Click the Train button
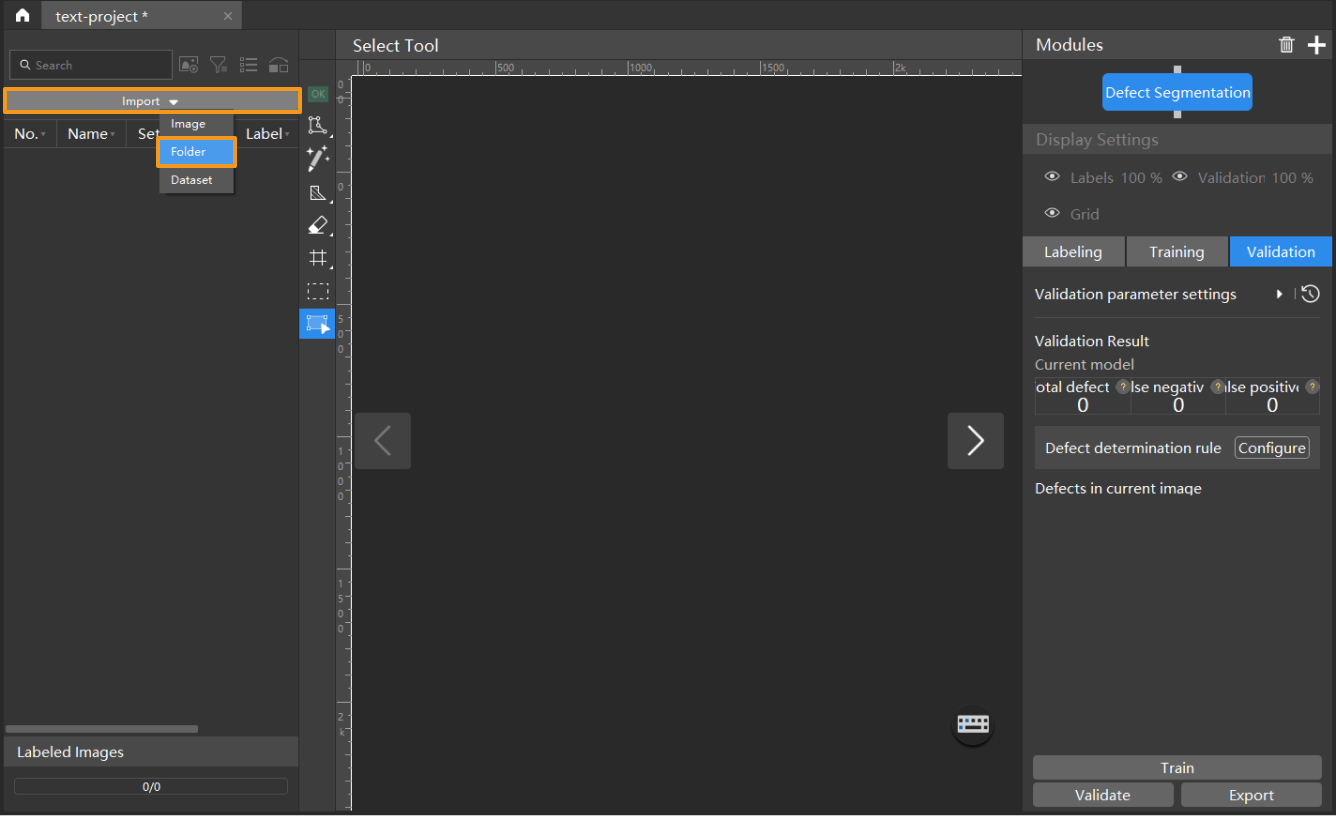 [x=1177, y=768]
